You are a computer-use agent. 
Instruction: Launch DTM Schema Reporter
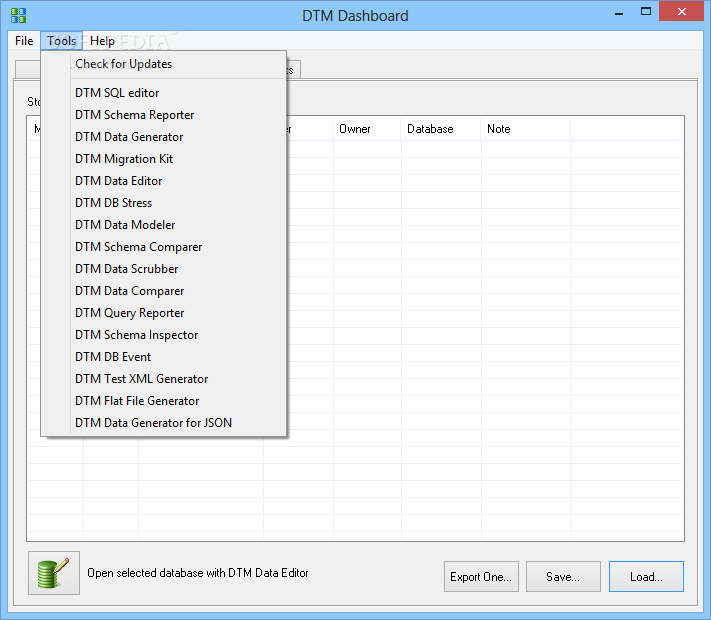164,115
